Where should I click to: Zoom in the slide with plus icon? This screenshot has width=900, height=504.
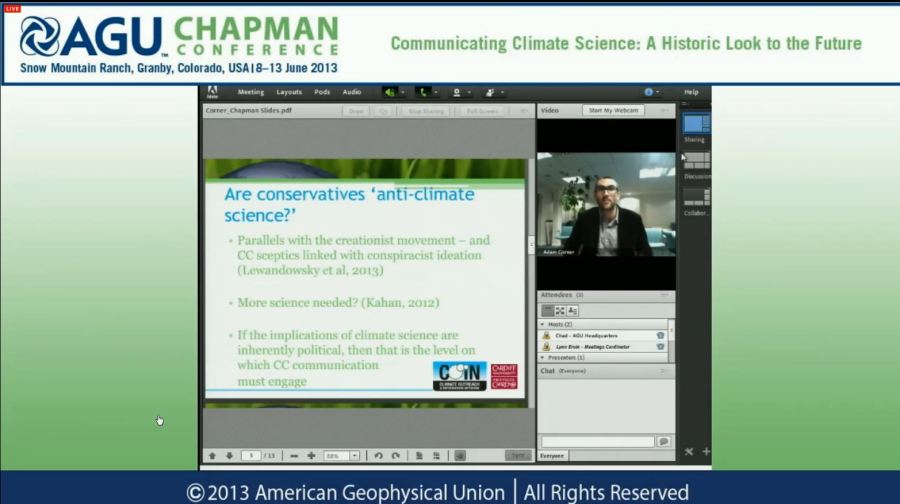click(x=311, y=456)
